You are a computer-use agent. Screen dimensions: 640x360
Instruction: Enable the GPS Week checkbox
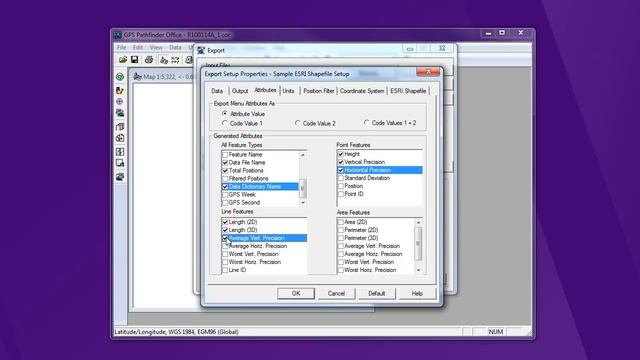coord(225,195)
